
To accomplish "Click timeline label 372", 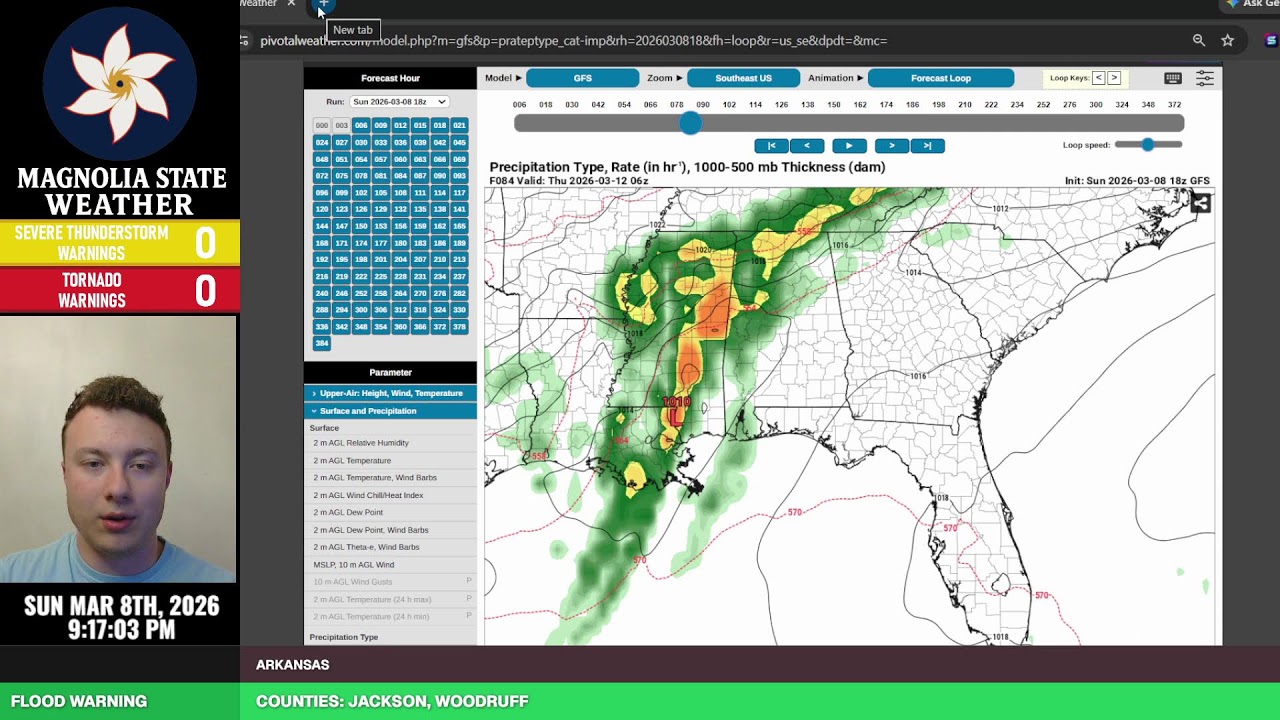I will pyautogui.click(x=1174, y=104).
